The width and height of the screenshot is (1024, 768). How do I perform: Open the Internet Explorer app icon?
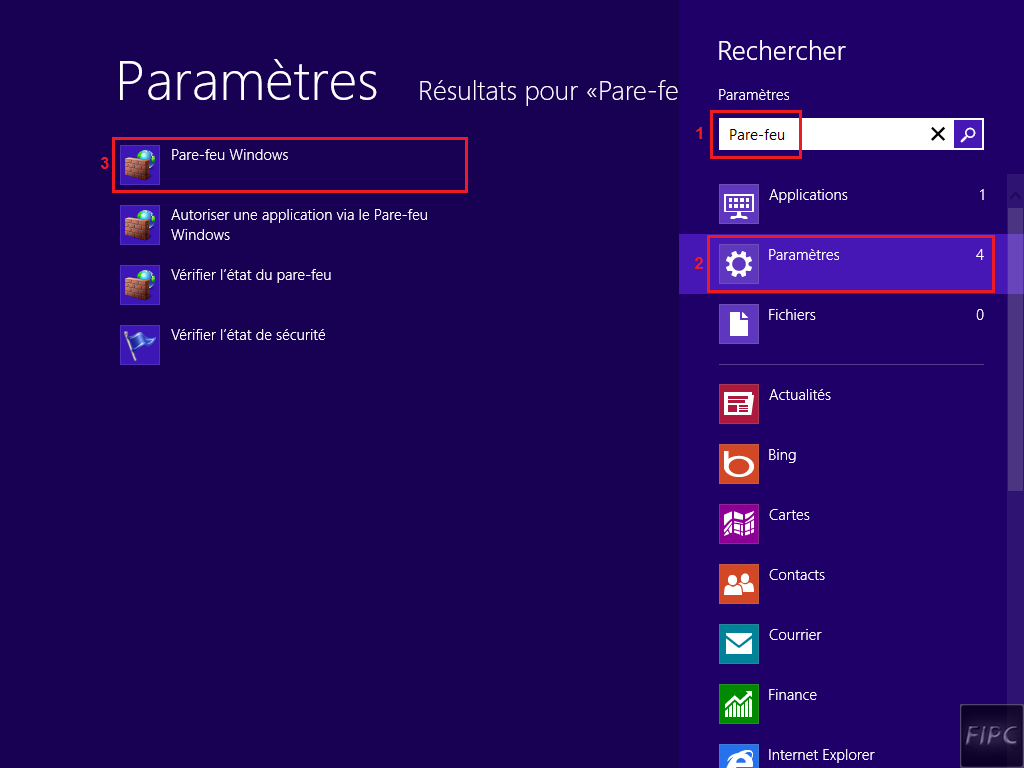tap(739, 756)
